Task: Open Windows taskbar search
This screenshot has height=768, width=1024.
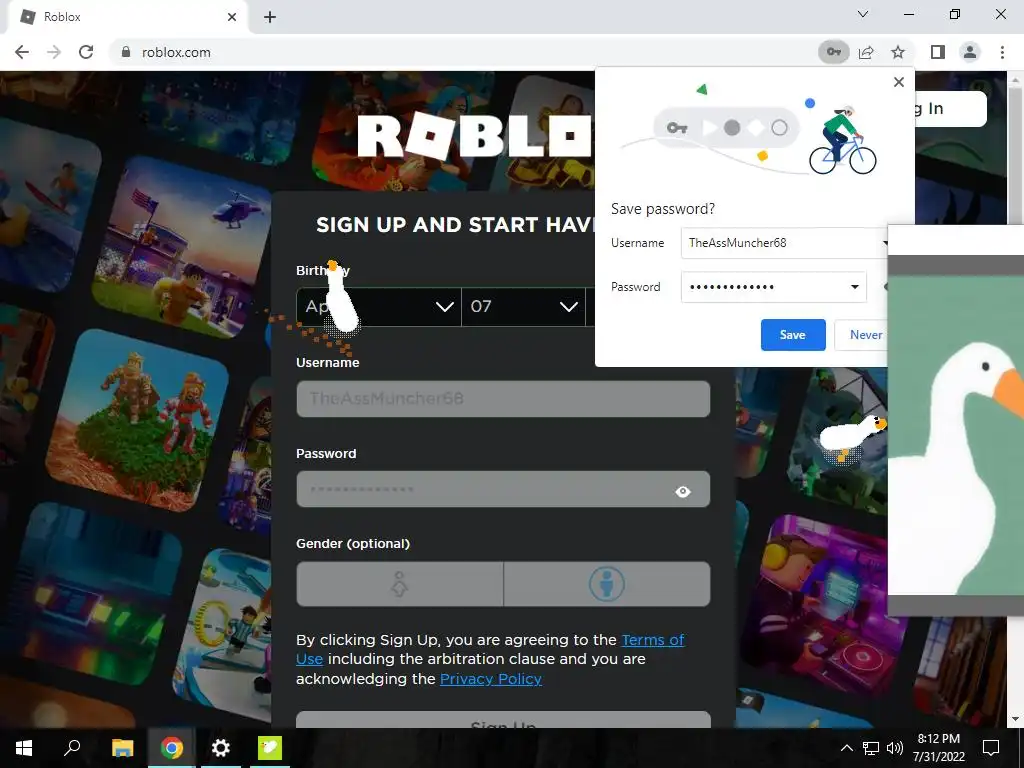Action: 72,748
